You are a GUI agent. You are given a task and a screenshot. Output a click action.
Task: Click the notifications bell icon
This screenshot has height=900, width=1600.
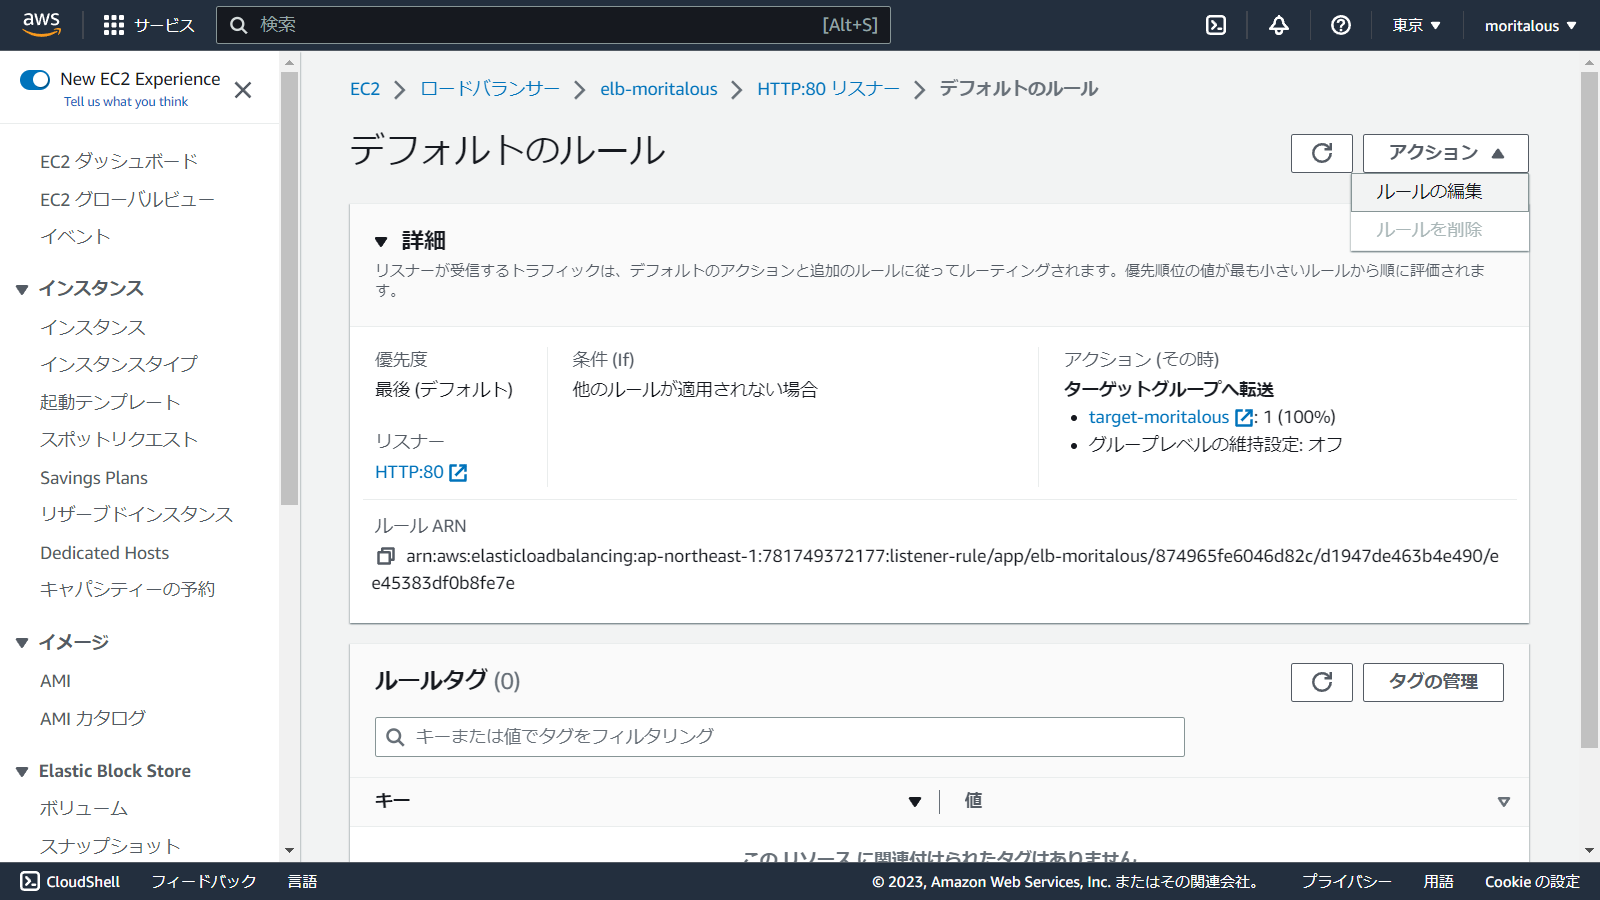(x=1278, y=25)
